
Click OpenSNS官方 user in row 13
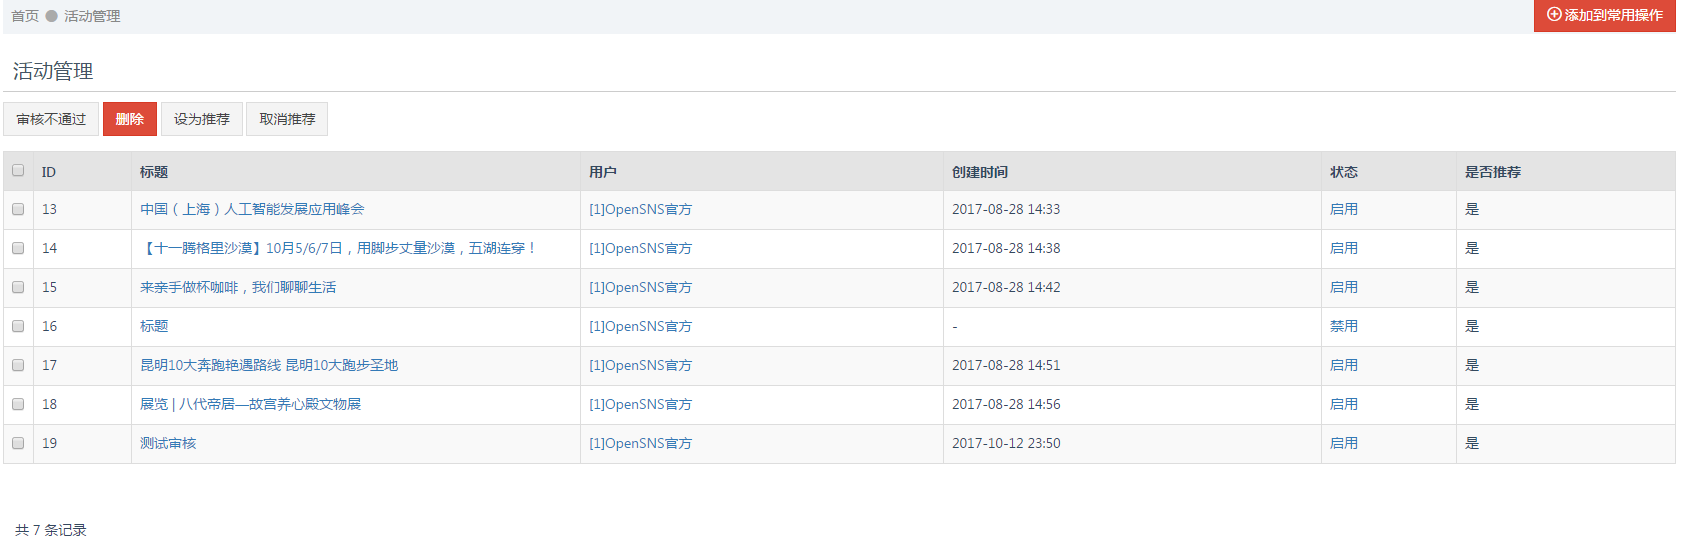pos(640,209)
